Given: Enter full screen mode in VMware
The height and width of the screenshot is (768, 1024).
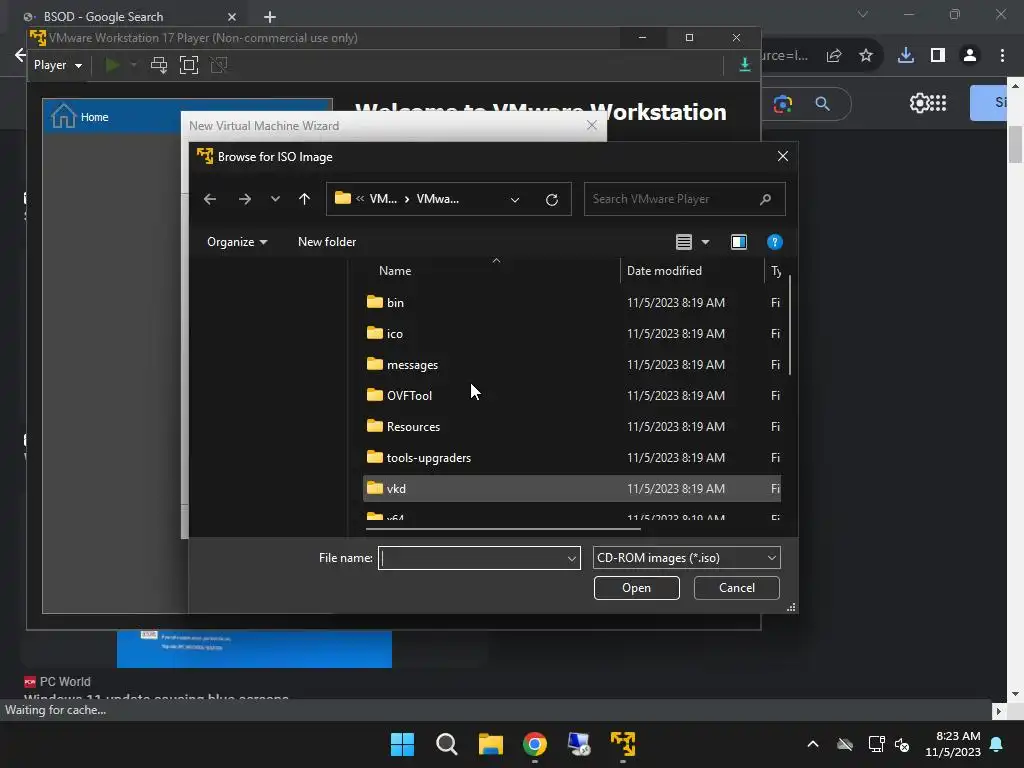Looking at the screenshot, I should (189, 65).
